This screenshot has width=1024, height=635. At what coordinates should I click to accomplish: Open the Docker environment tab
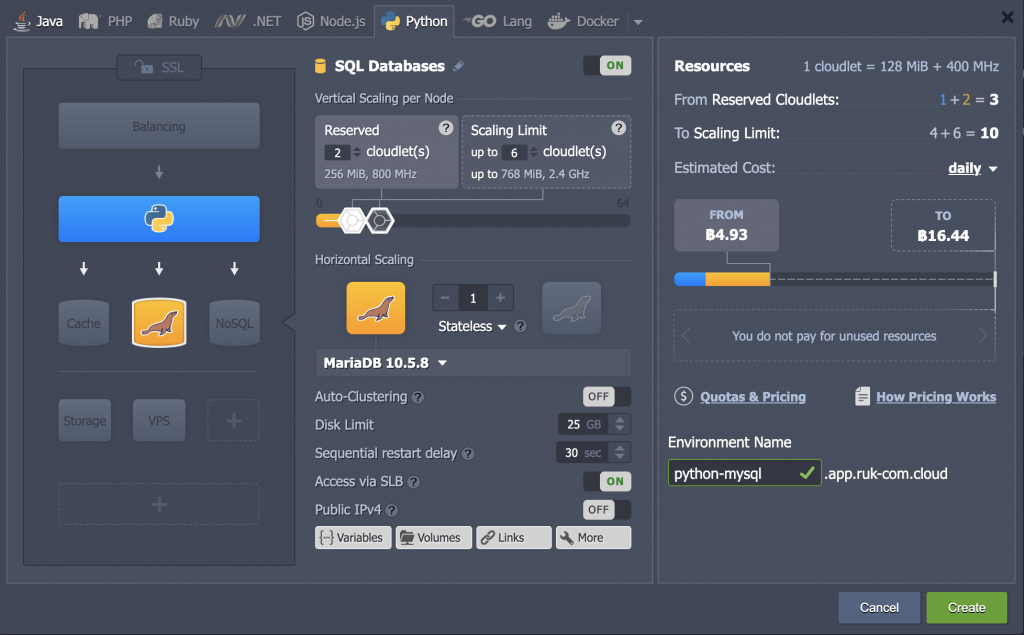point(583,19)
